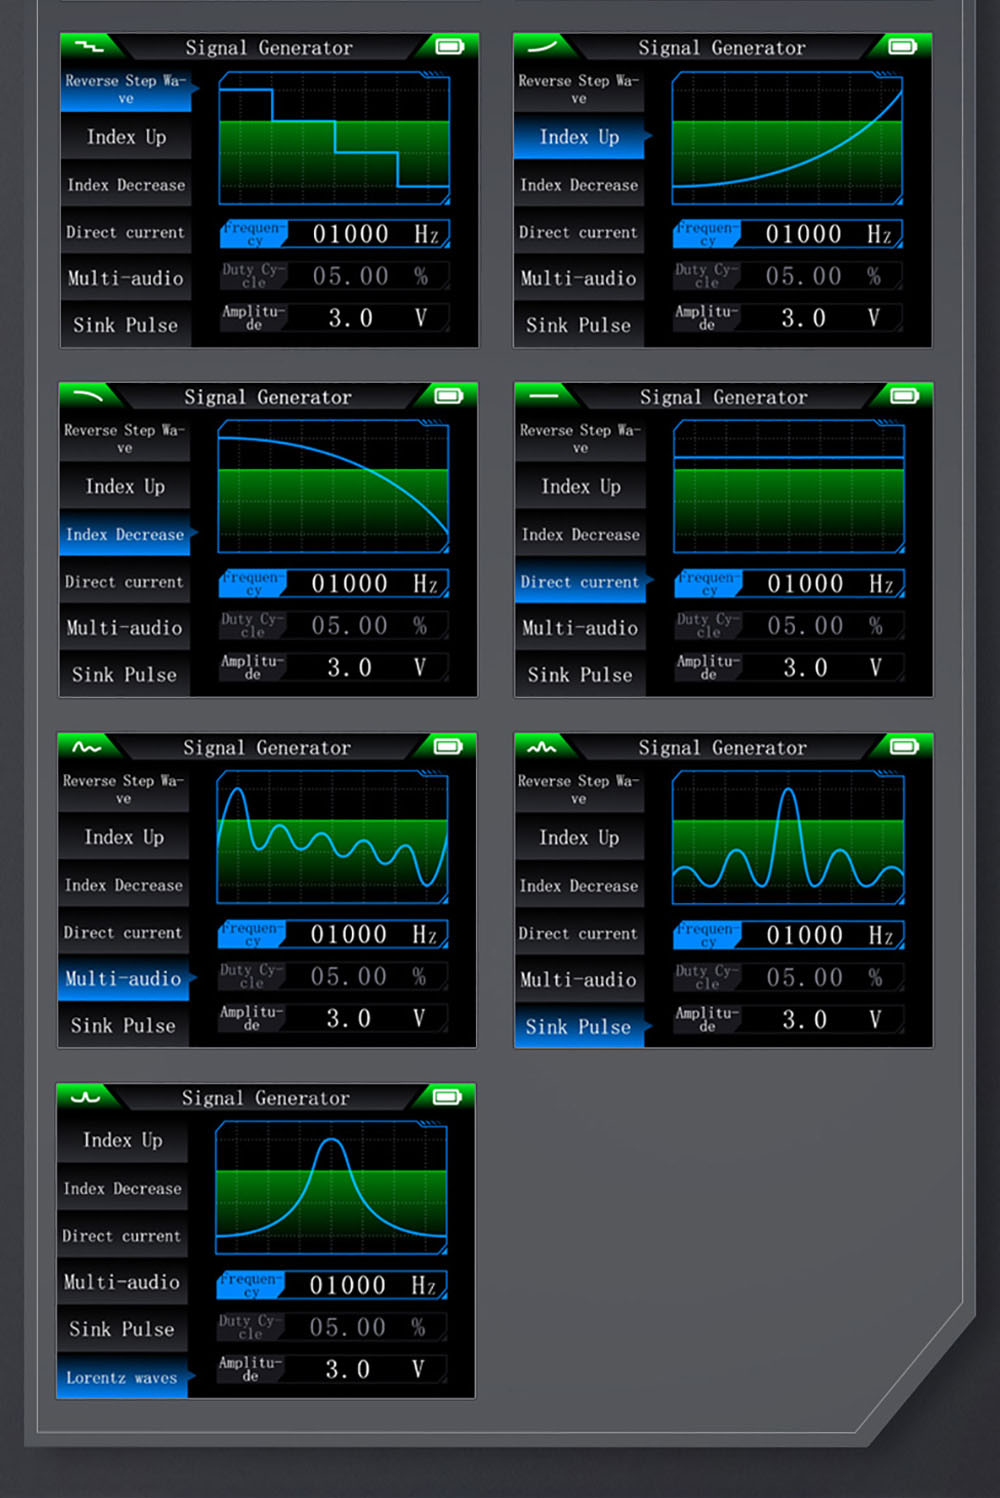Image resolution: width=1000 pixels, height=1498 pixels.
Task: Click the sinc pulse waveform icon
Action: [x=543, y=746]
